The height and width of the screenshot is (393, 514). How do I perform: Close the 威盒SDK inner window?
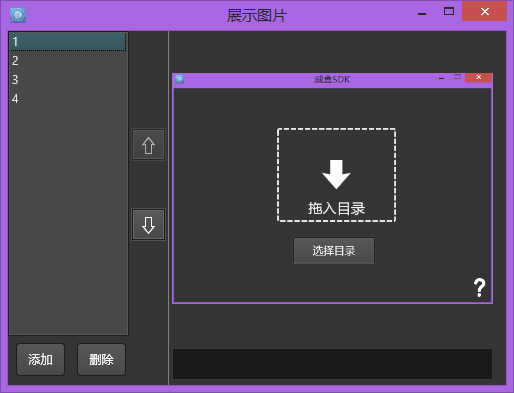[x=478, y=77]
